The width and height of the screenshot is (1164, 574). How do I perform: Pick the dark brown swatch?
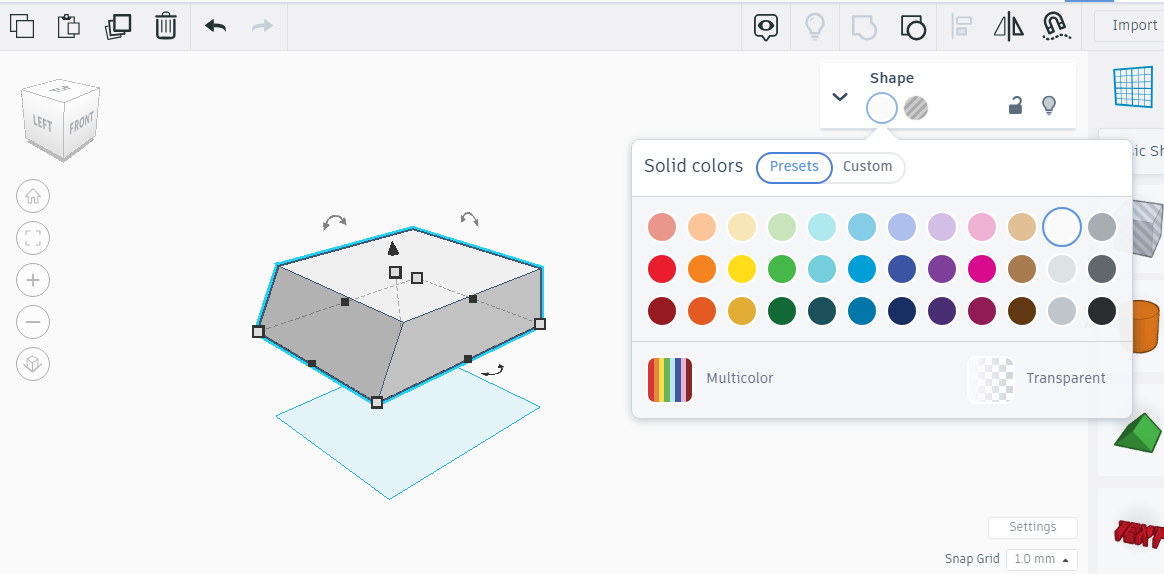click(x=1022, y=311)
